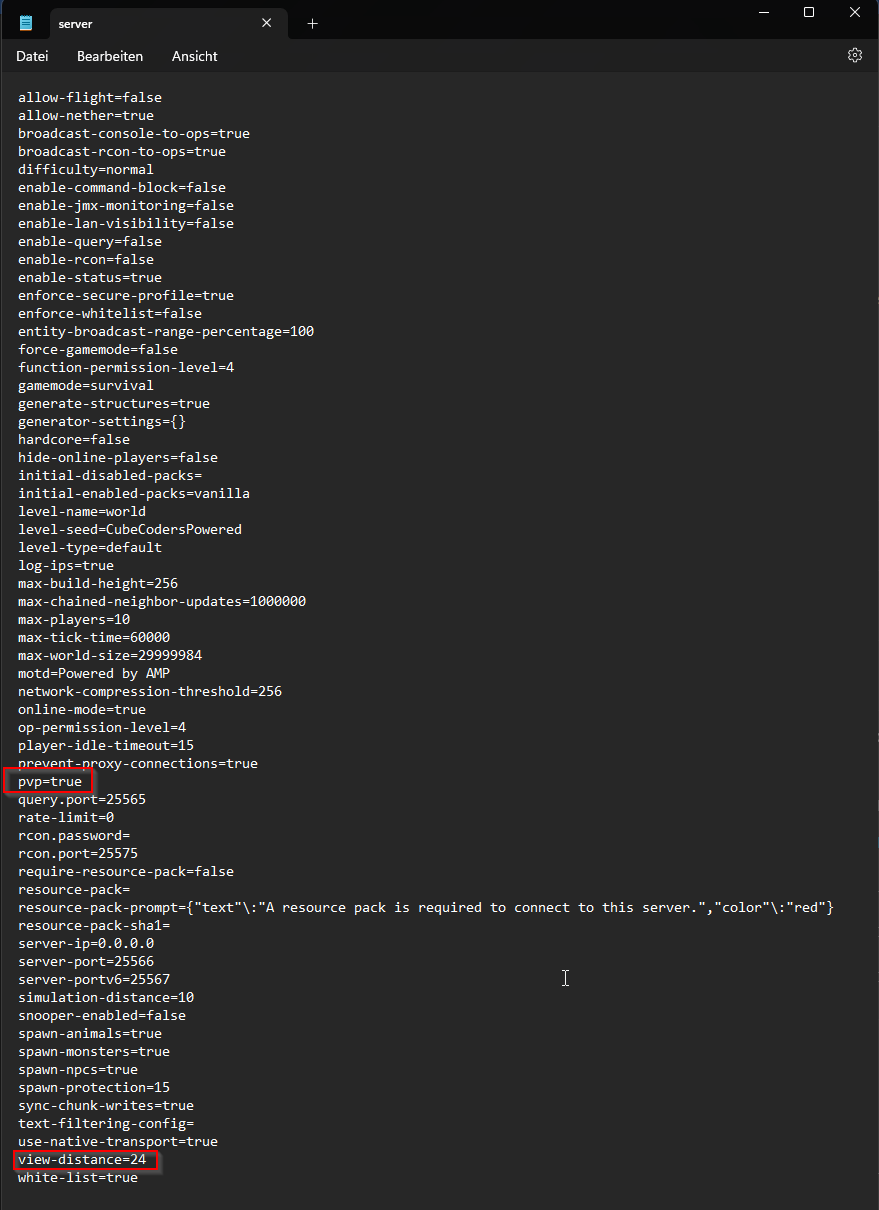This screenshot has height=1210, width=879.
Task: Open the Bearbeiten menu
Action: [x=110, y=56]
